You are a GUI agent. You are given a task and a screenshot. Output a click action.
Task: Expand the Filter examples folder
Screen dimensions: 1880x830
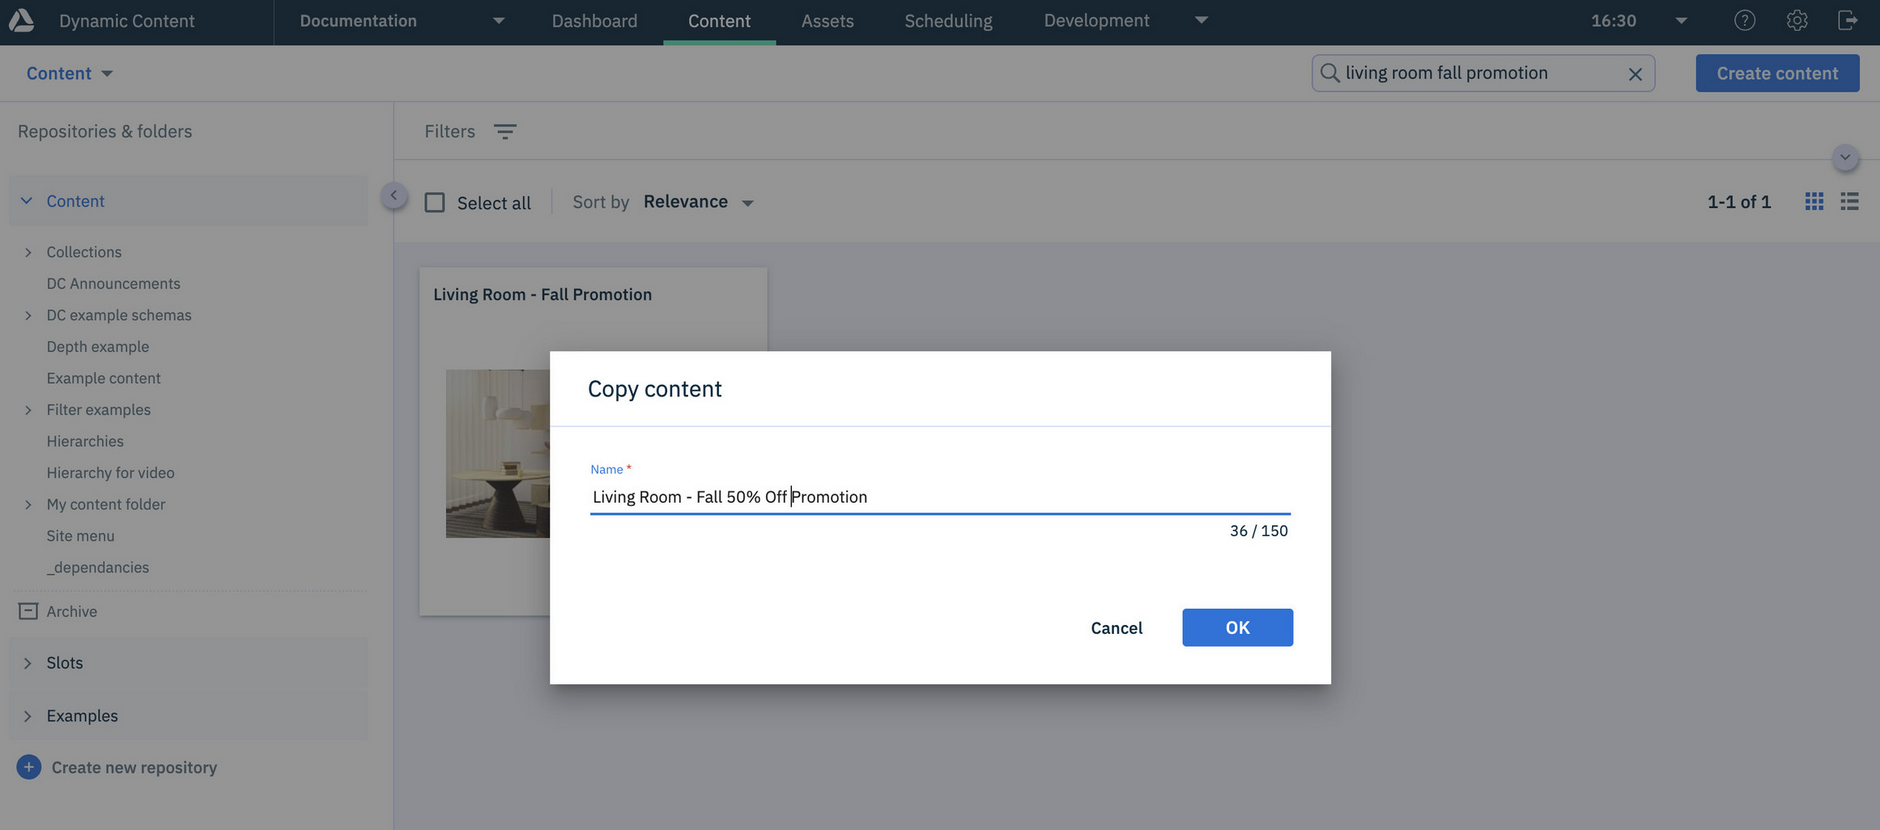pyautogui.click(x=28, y=410)
